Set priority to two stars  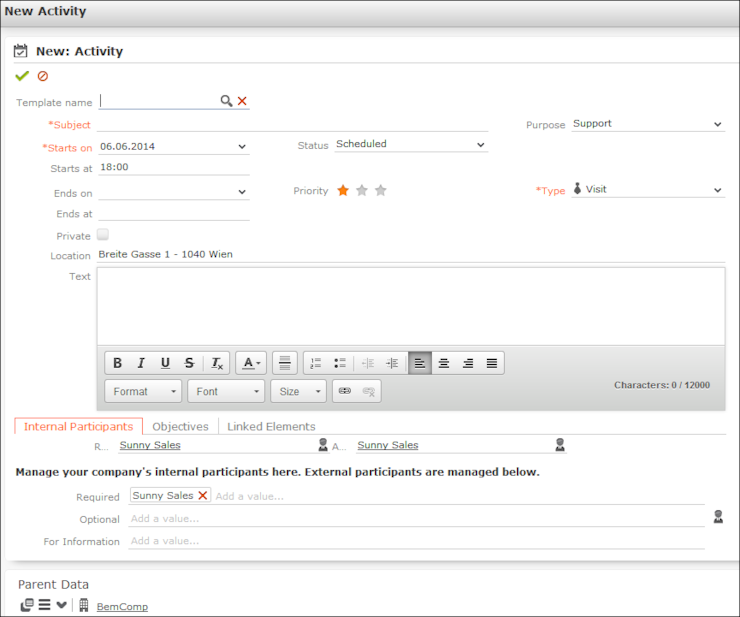[x=362, y=190]
